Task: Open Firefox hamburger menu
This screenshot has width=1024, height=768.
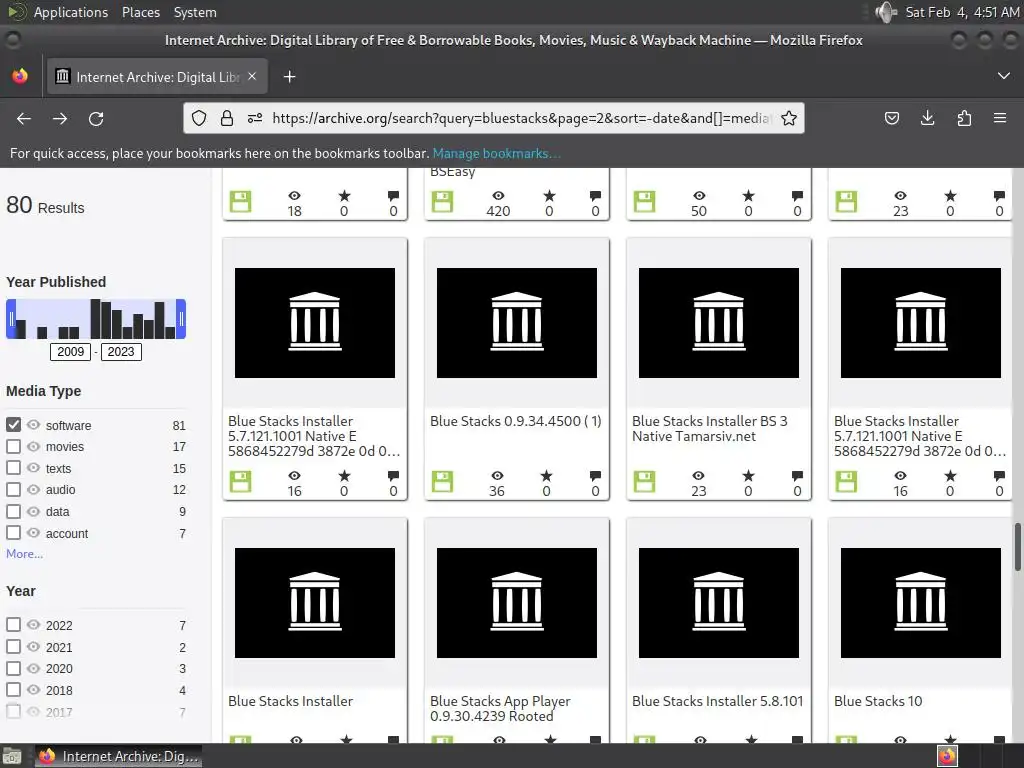Action: coord(1000,118)
